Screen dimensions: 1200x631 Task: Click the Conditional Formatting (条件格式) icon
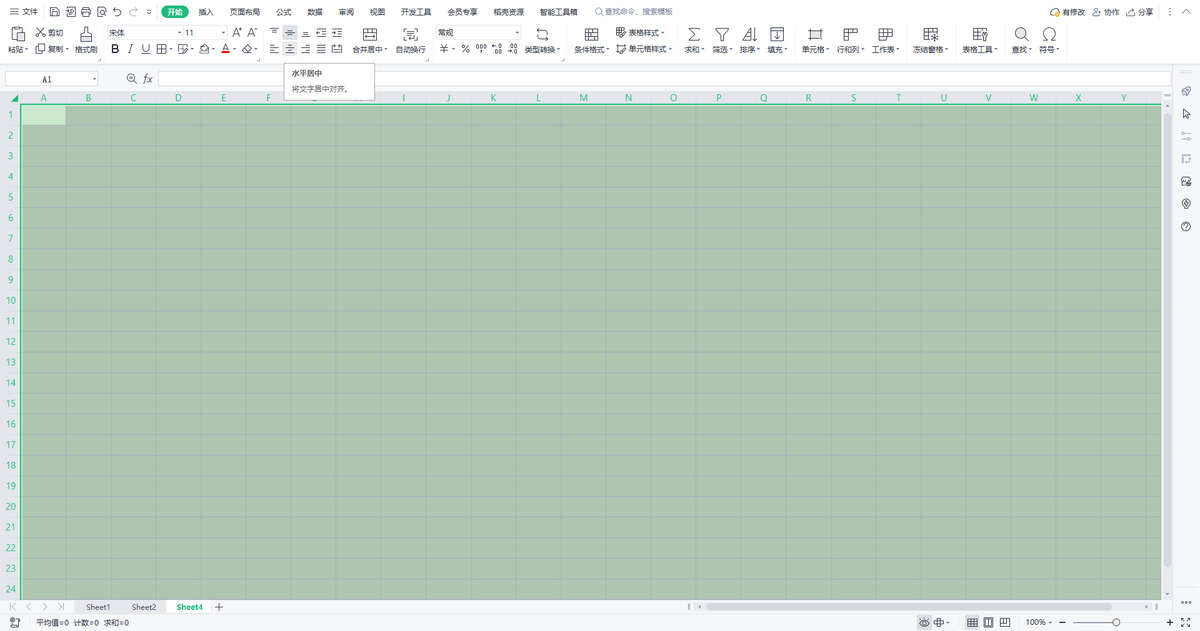(591, 34)
